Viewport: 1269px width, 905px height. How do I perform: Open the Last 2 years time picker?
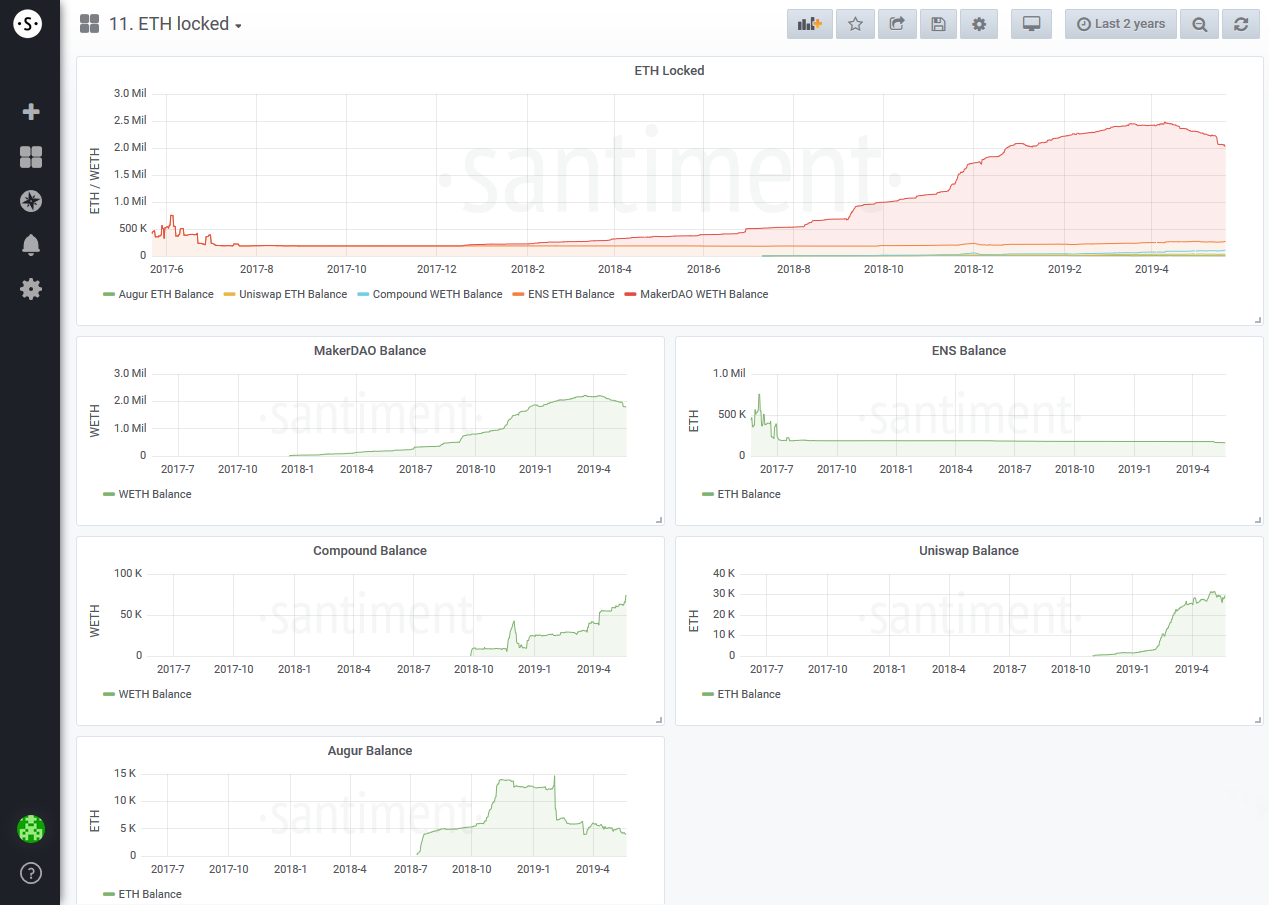click(x=1121, y=24)
